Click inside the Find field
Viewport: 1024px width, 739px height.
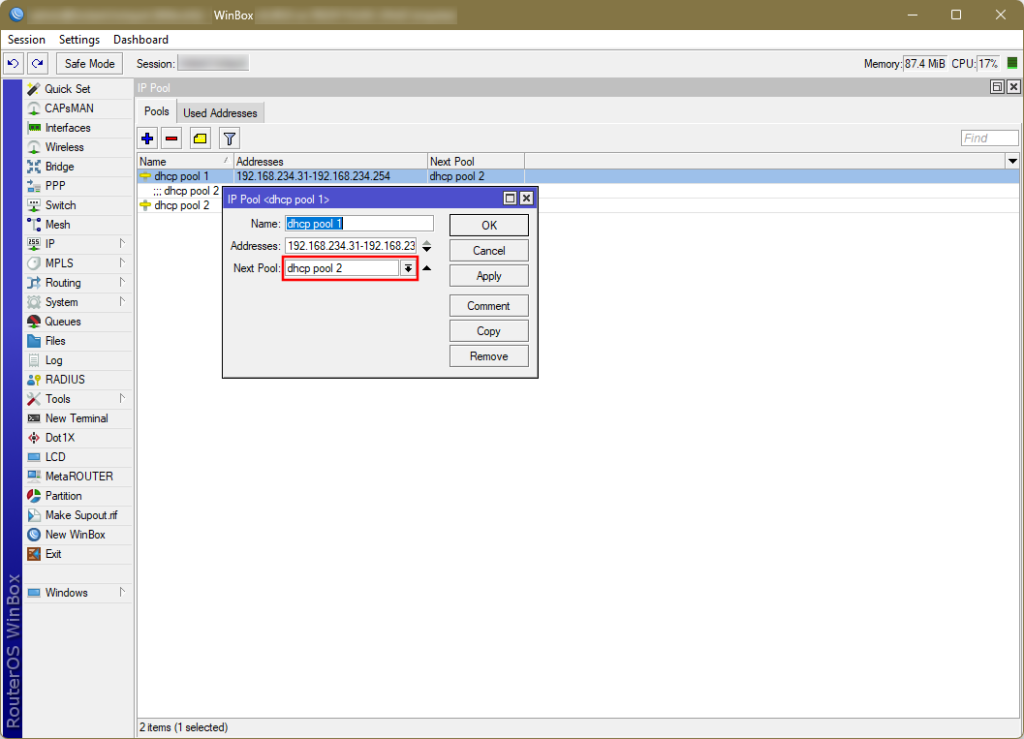coord(988,137)
